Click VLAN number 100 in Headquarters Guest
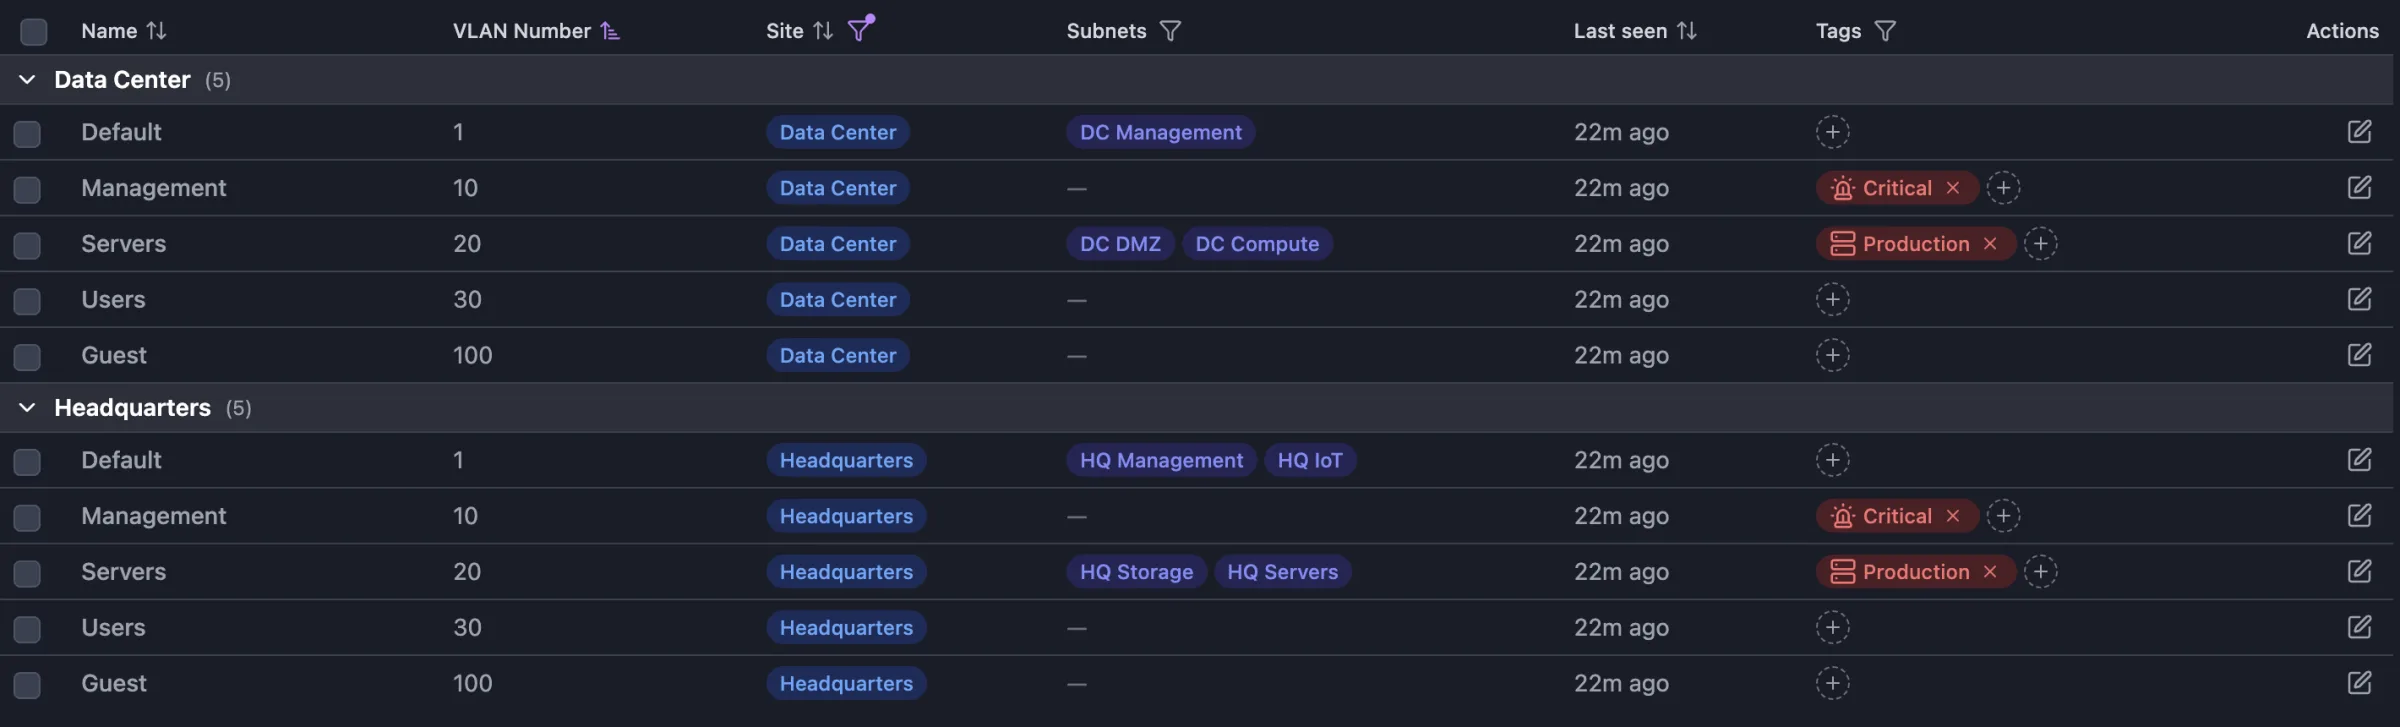Image resolution: width=2400 pixels, height=727 pixels. tap(473, 684)
